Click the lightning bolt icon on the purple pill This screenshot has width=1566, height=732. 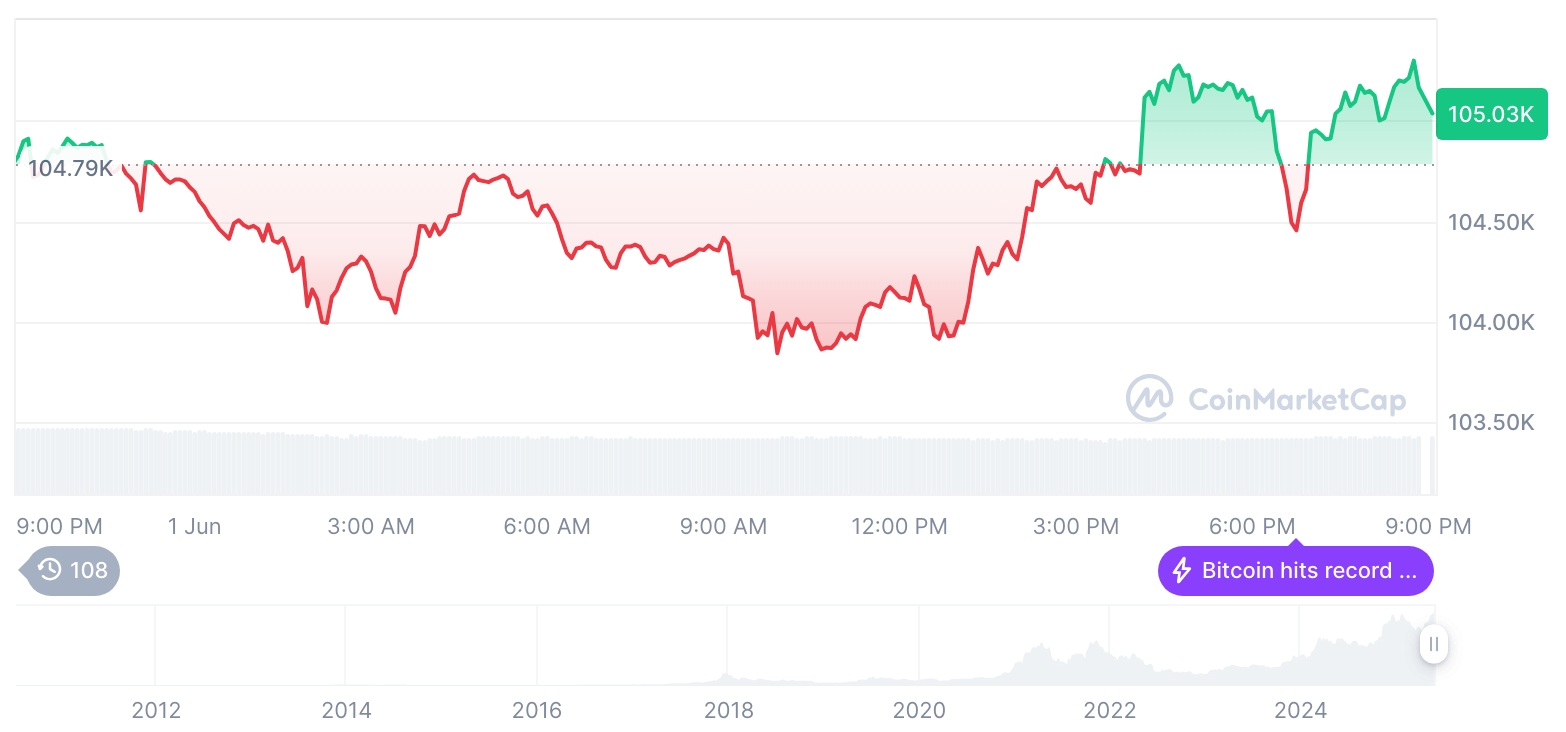pyautogui.click(x=1182, y=571)
